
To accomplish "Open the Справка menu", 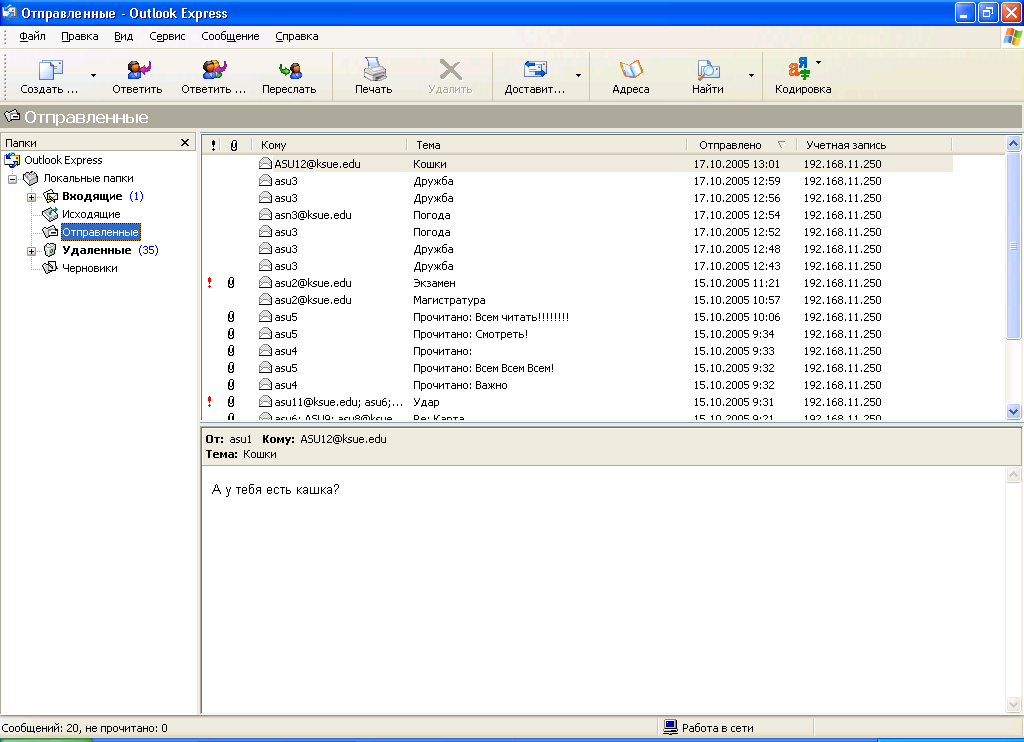I will tap(296, 36).
